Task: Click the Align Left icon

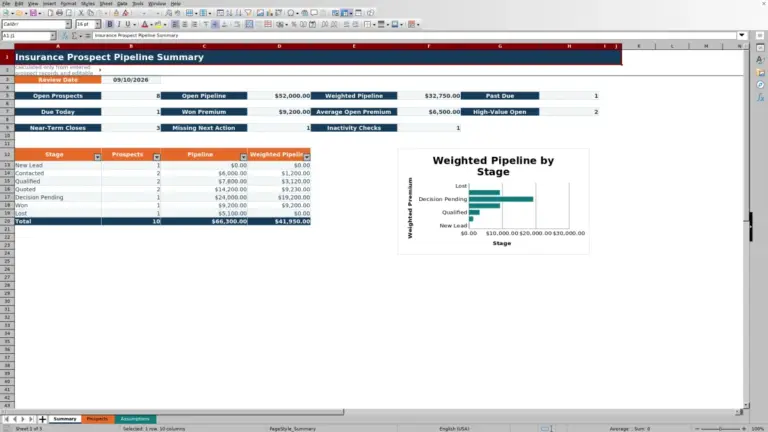Action: click(175, 24)
